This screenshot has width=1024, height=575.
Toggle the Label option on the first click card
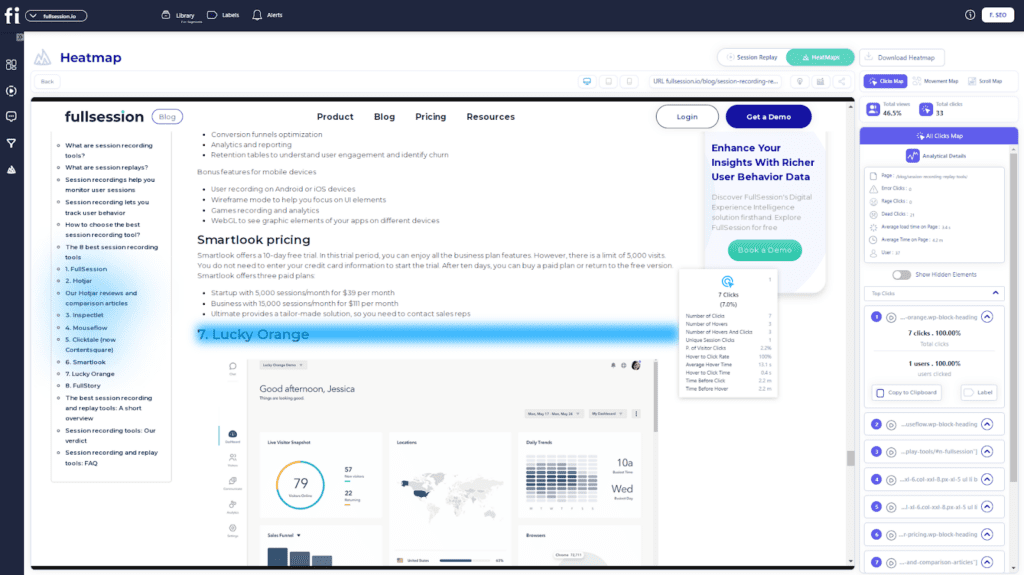click(968, 393)
